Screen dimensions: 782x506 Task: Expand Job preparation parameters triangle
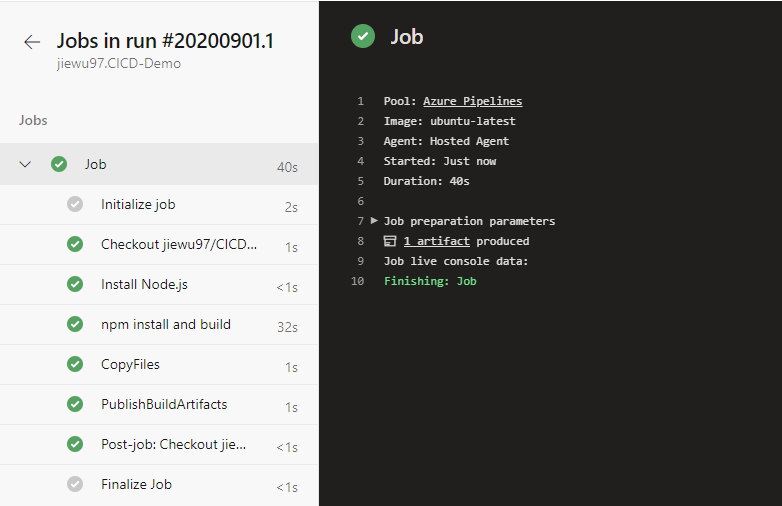(x=374, y=220)
